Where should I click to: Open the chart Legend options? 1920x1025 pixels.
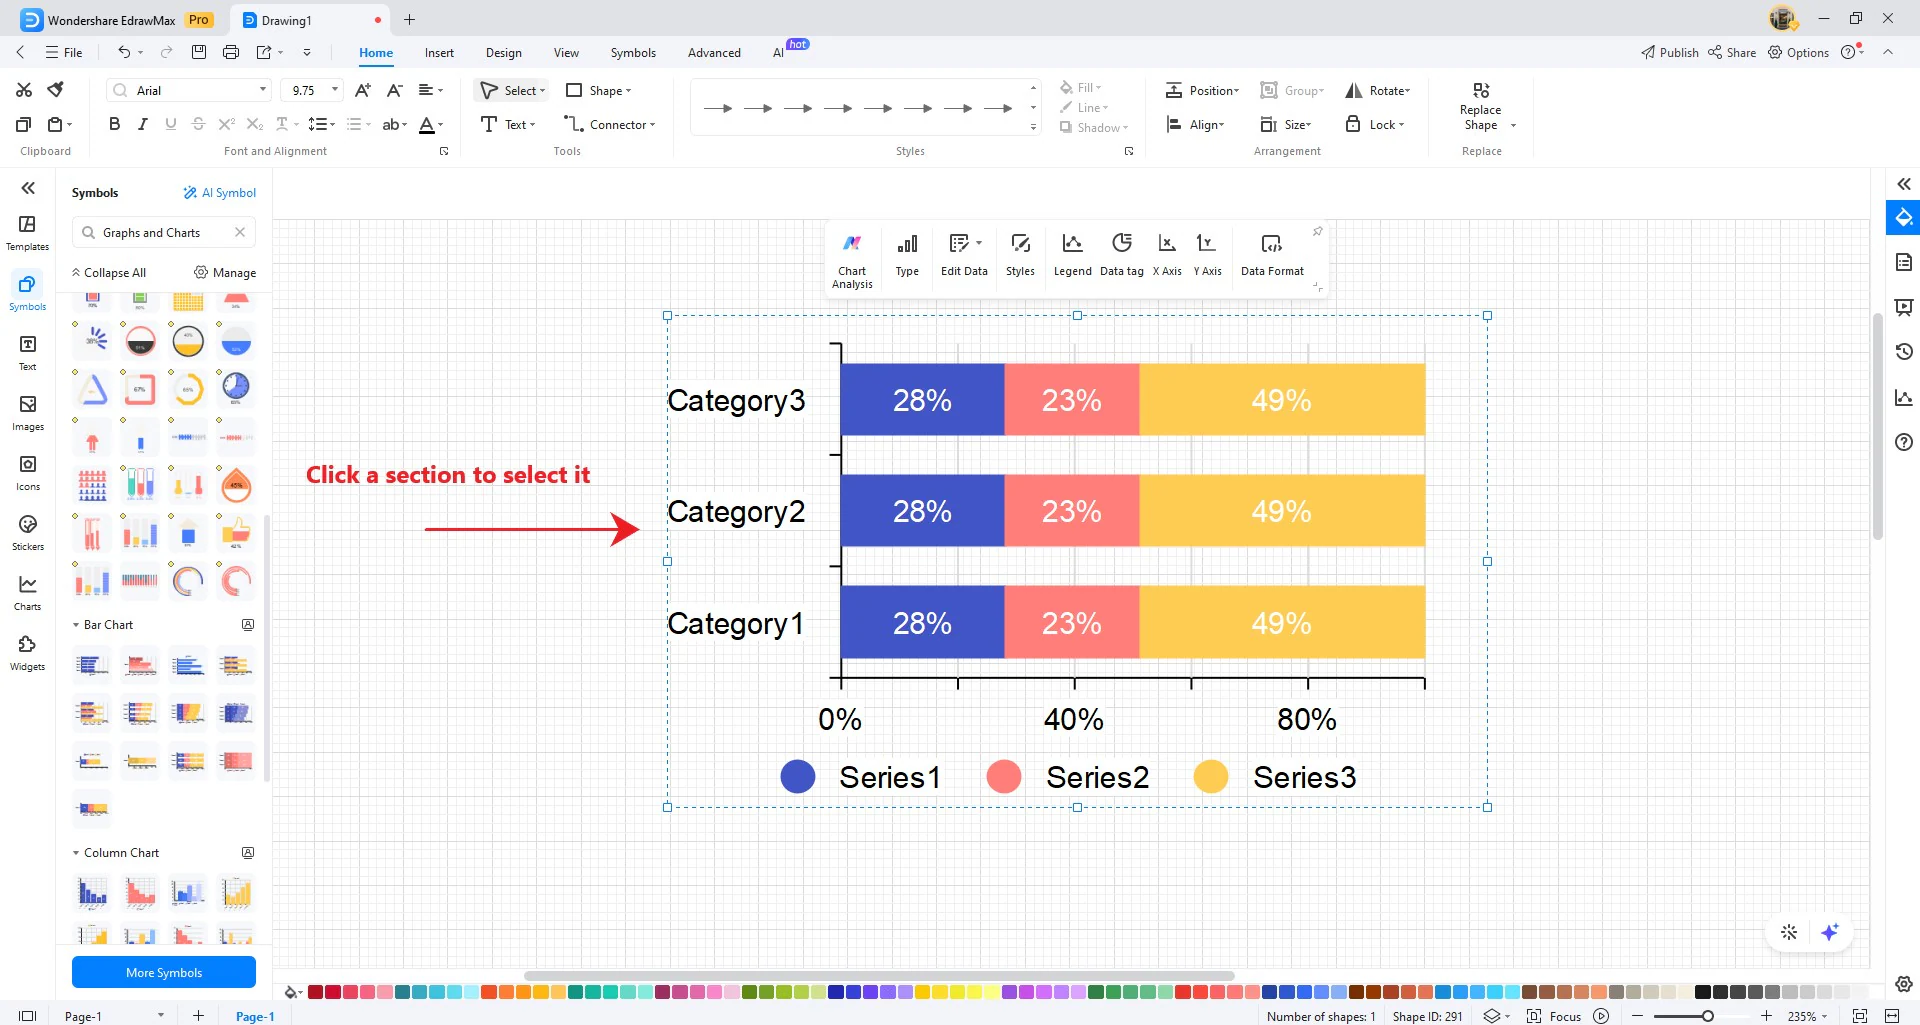[x=1072, y=255]
